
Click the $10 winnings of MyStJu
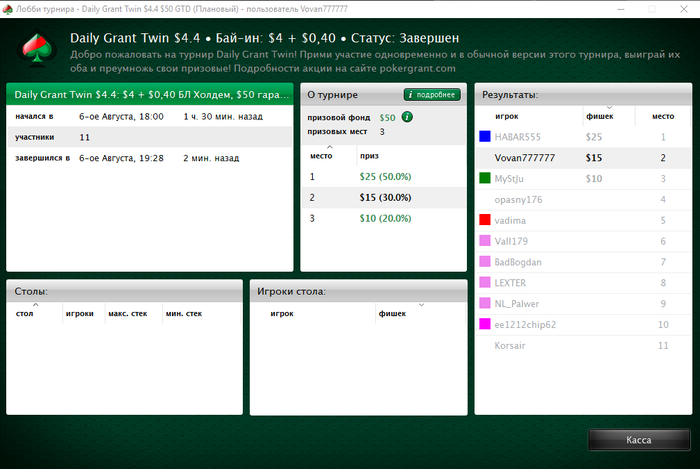pyautogui.click(x=594, y=178)
